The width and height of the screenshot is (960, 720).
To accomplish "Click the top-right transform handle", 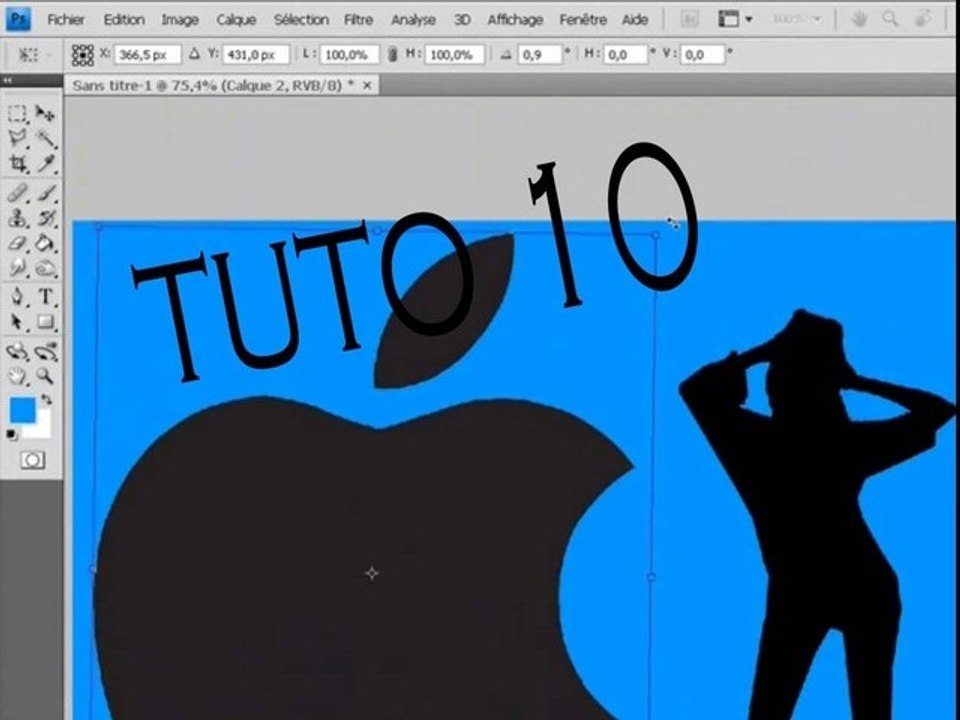I will tap(656, 234).
